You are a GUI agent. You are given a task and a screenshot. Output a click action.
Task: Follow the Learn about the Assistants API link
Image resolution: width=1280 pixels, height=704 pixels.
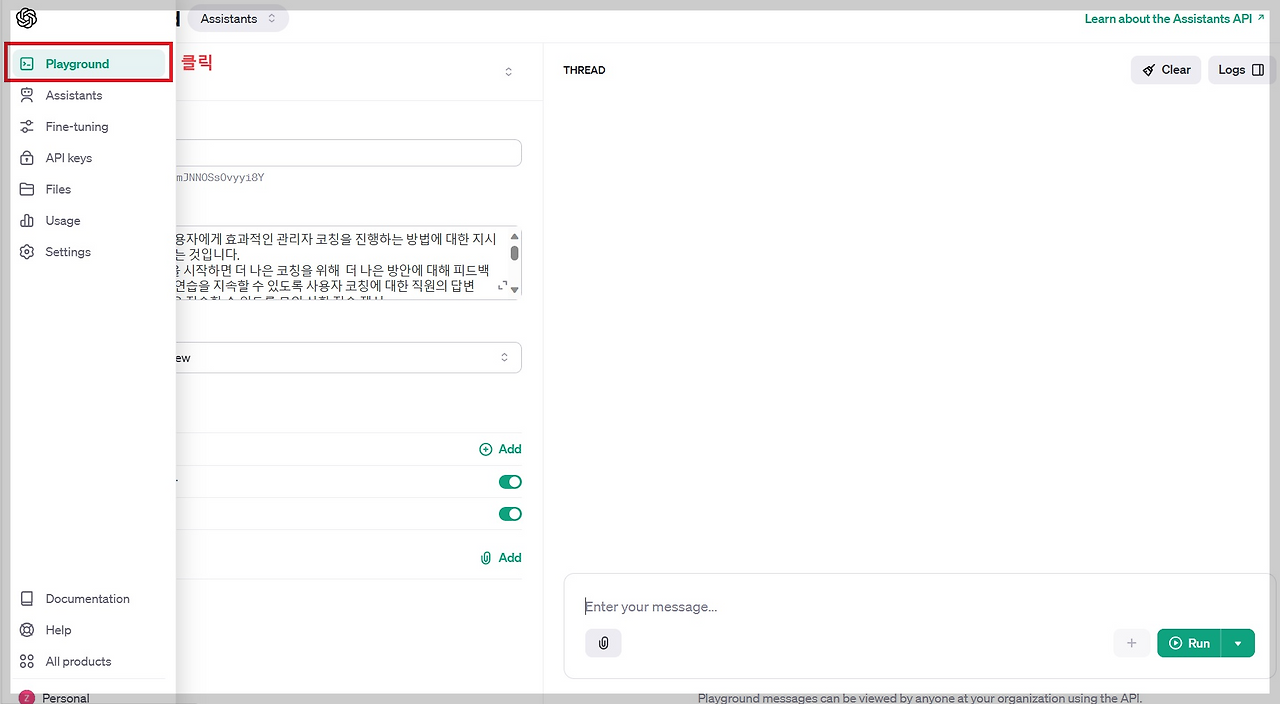[x=1168, y=18]
